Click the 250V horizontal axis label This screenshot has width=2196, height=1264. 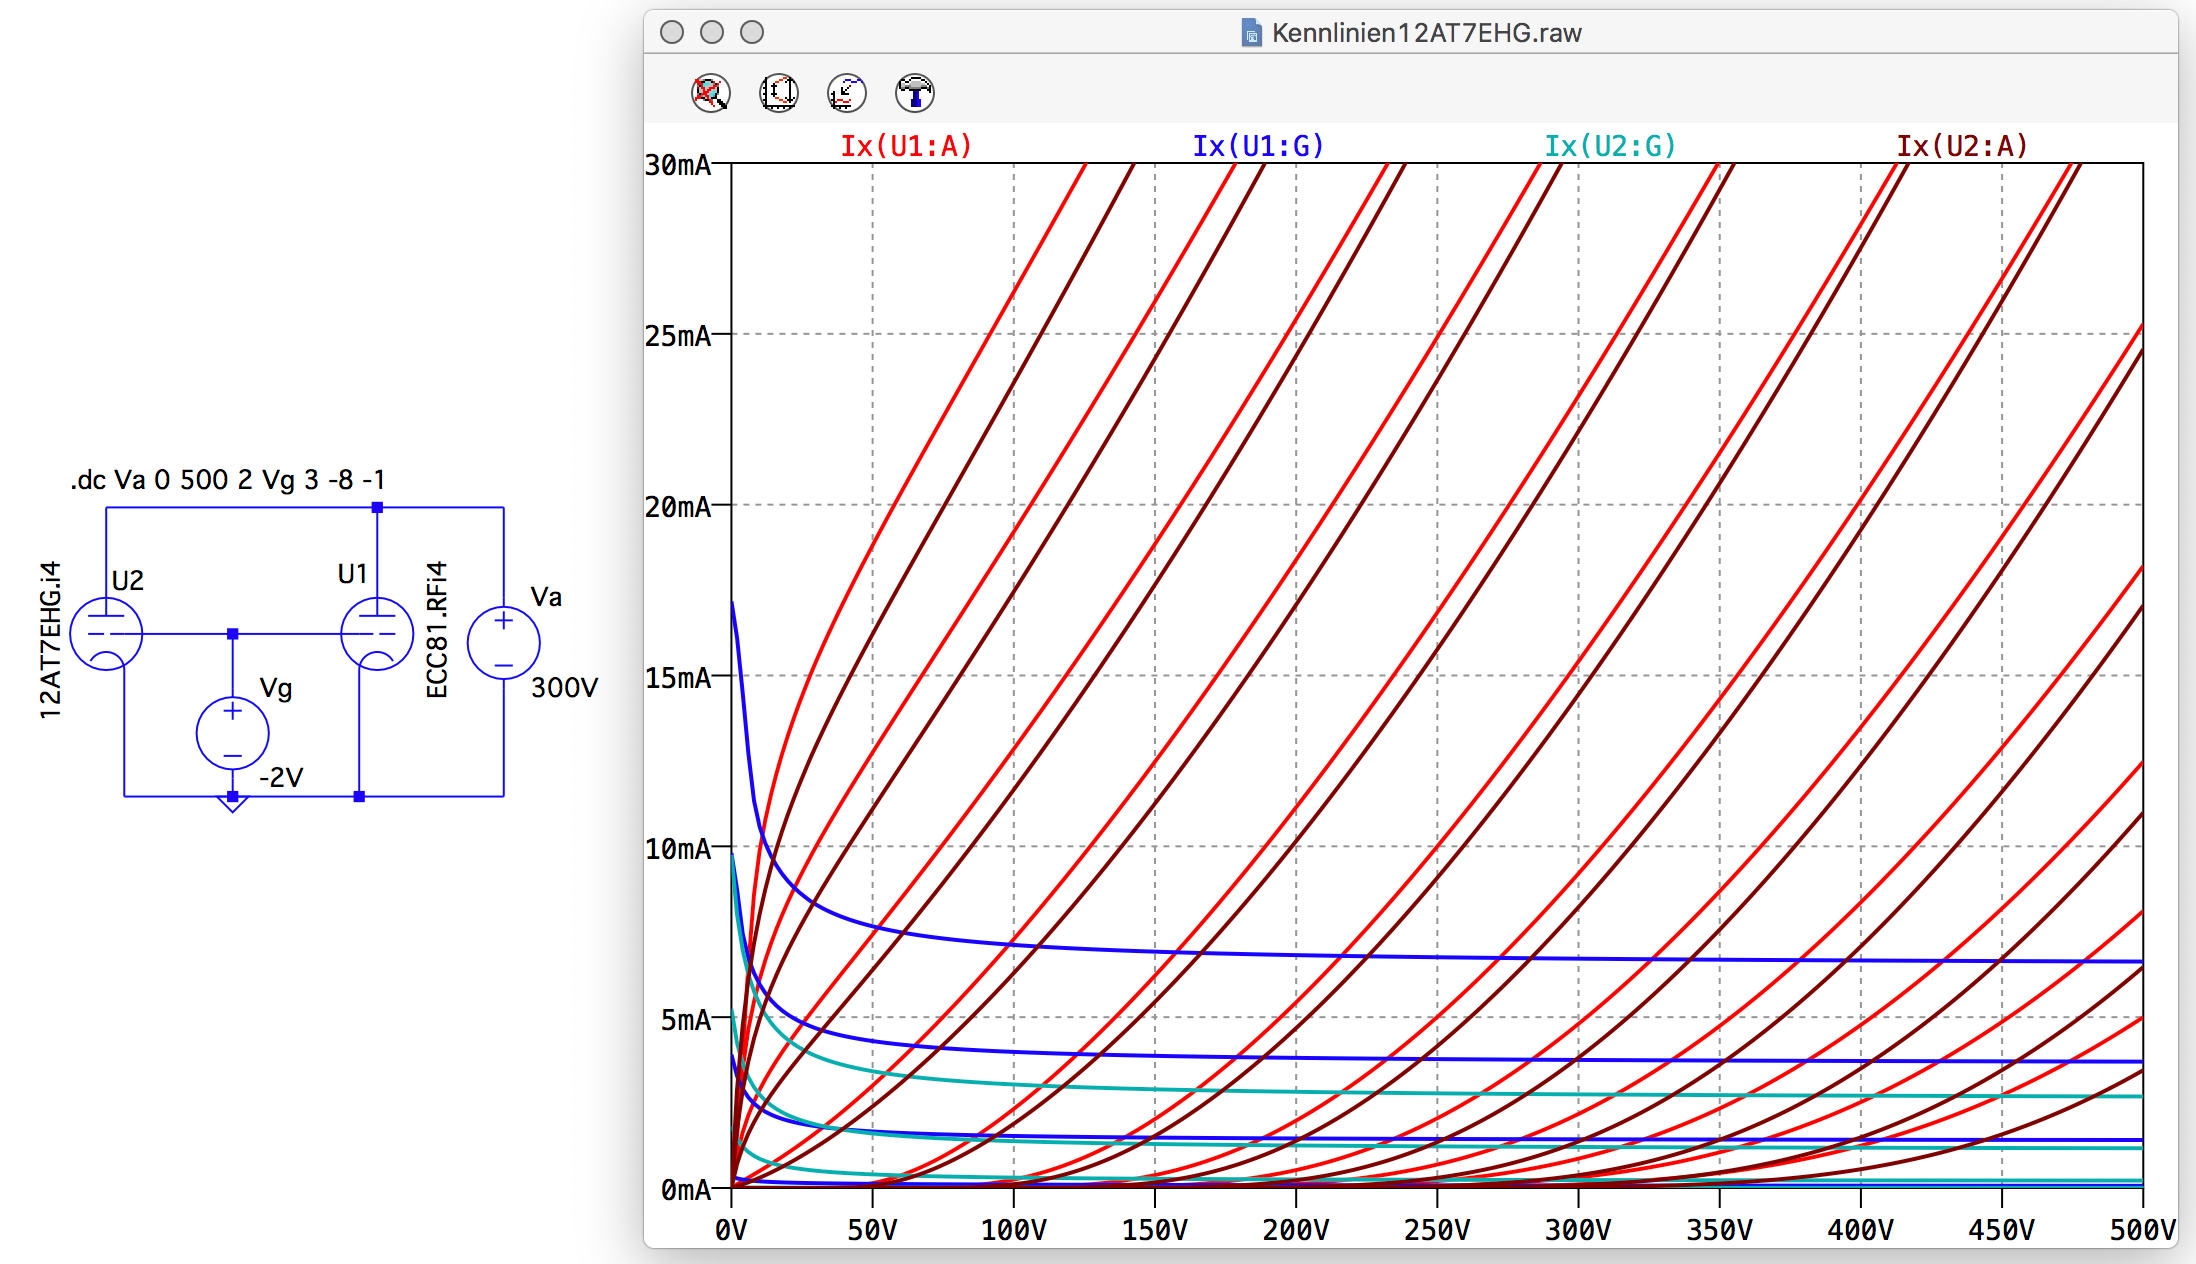click(x=1437, y=1230)
